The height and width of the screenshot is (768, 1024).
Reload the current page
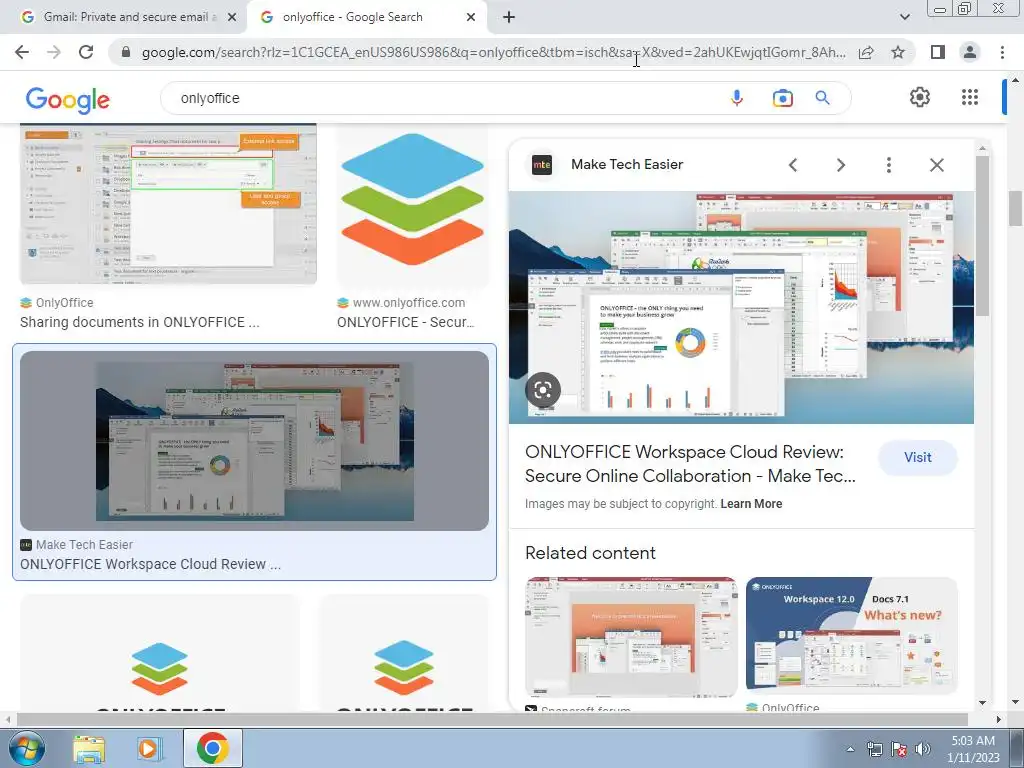(86, 52)
